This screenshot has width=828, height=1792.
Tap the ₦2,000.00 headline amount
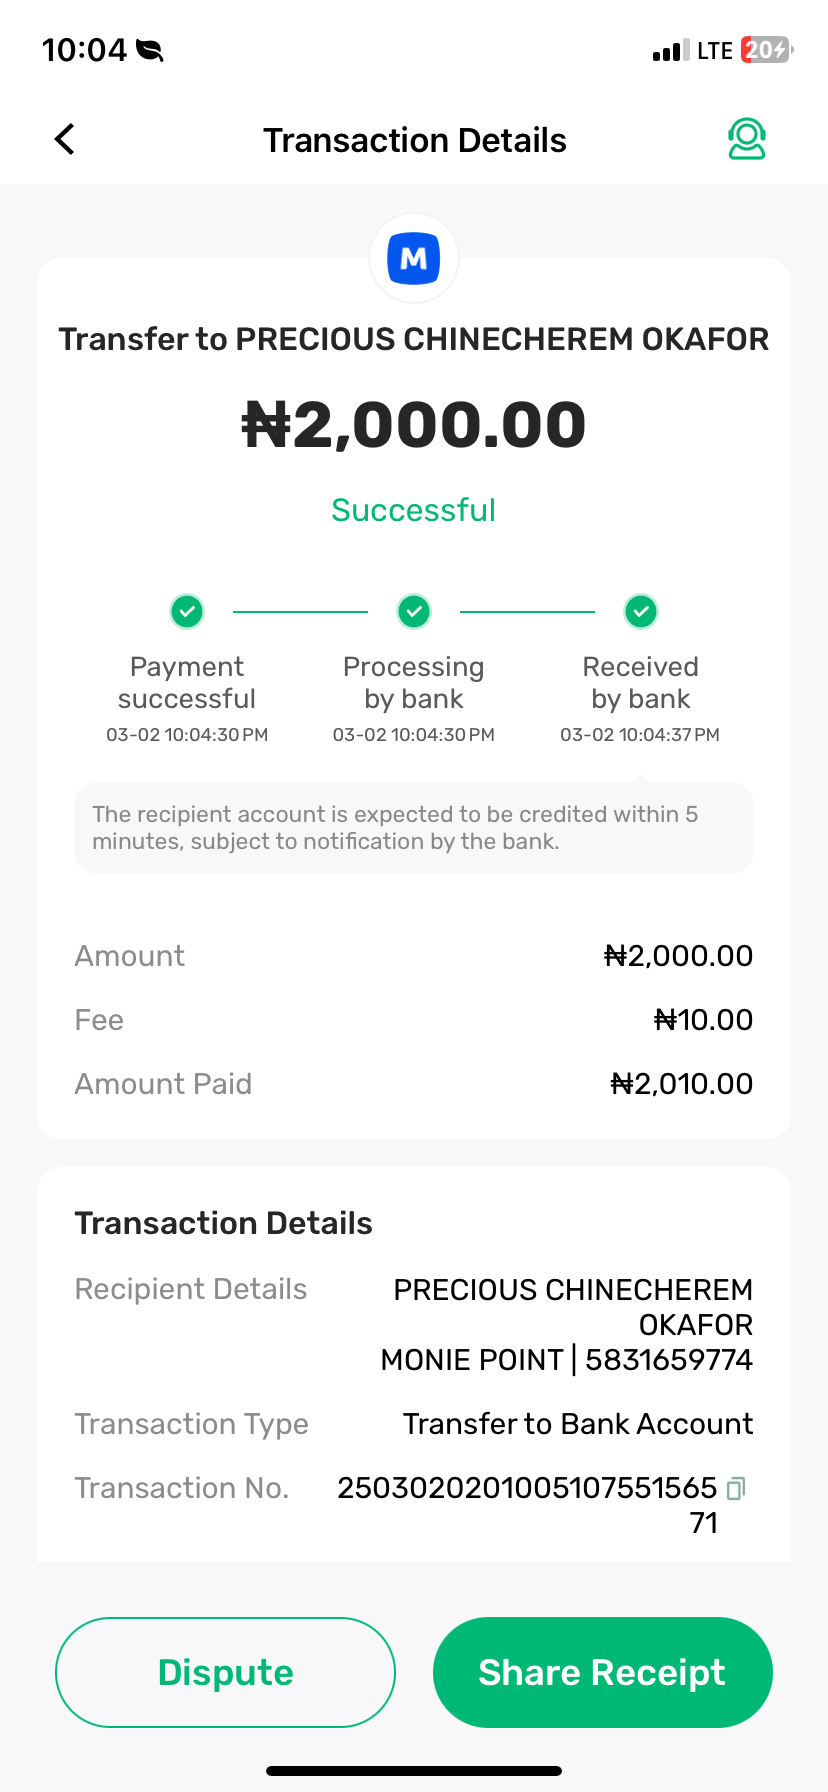click(x=414, y=424)
